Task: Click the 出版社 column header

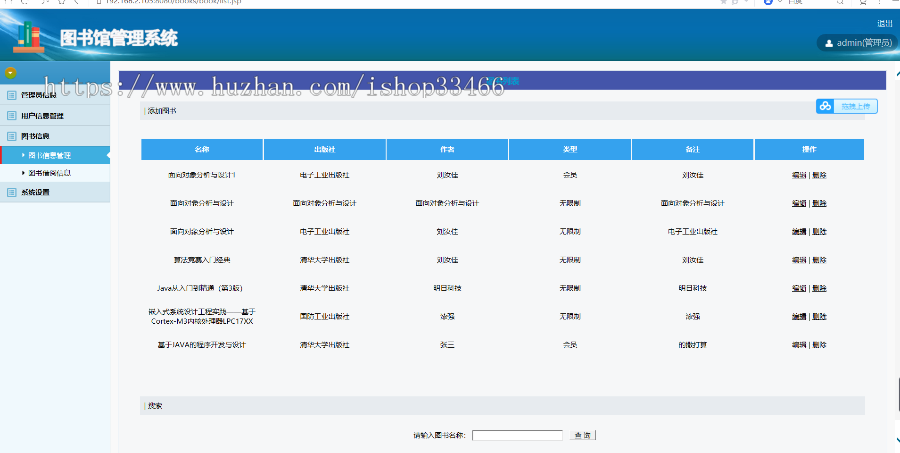Action: (324, 149)
